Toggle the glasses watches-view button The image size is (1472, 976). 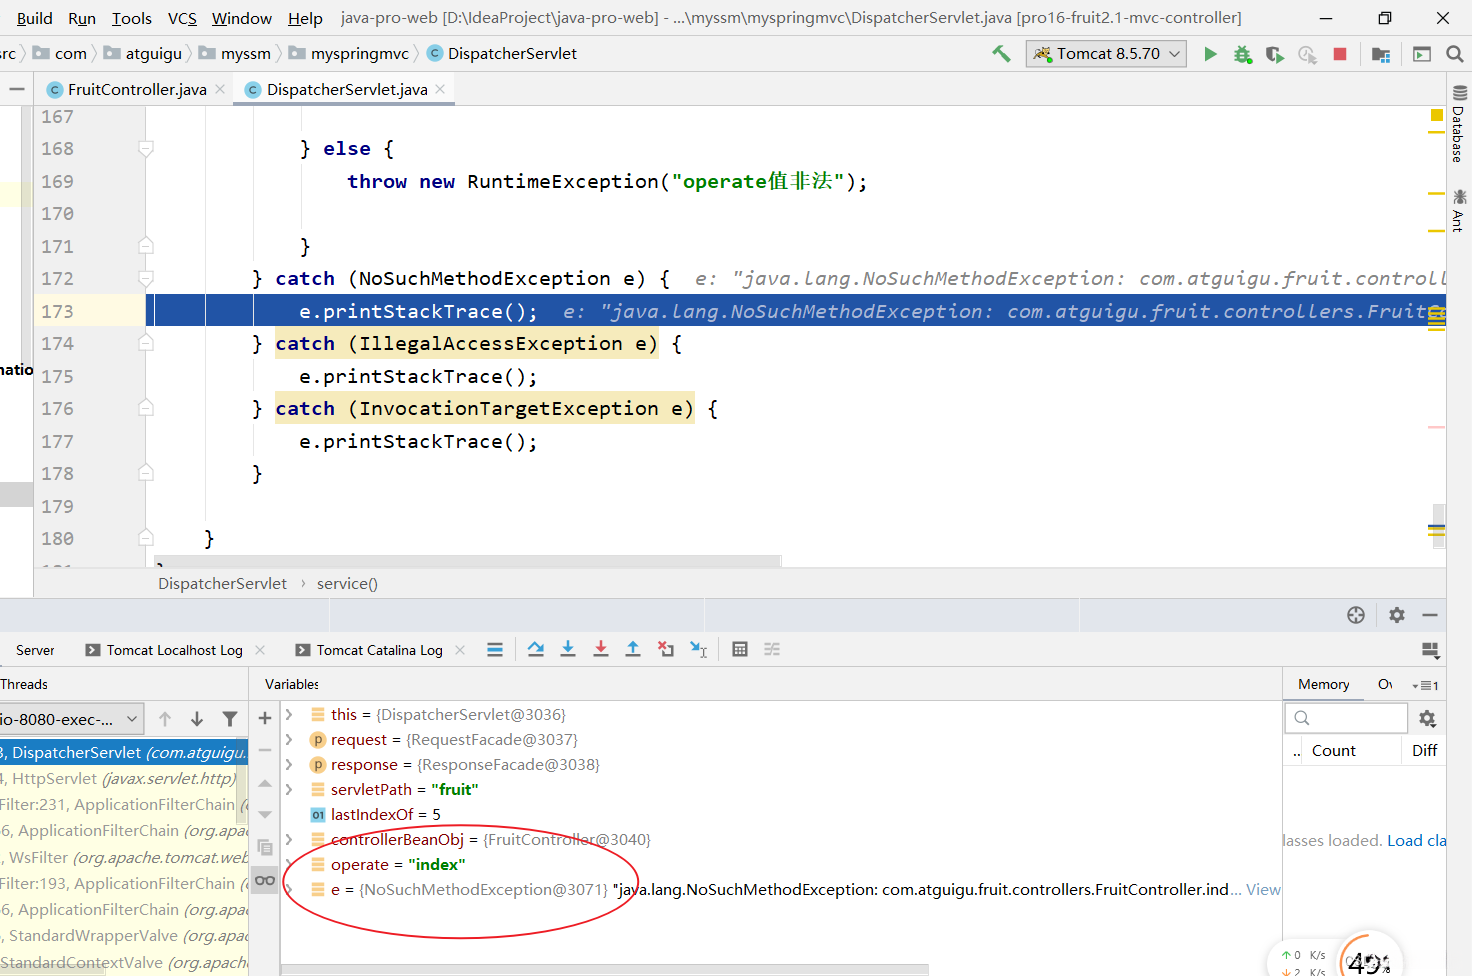(265, 881)
